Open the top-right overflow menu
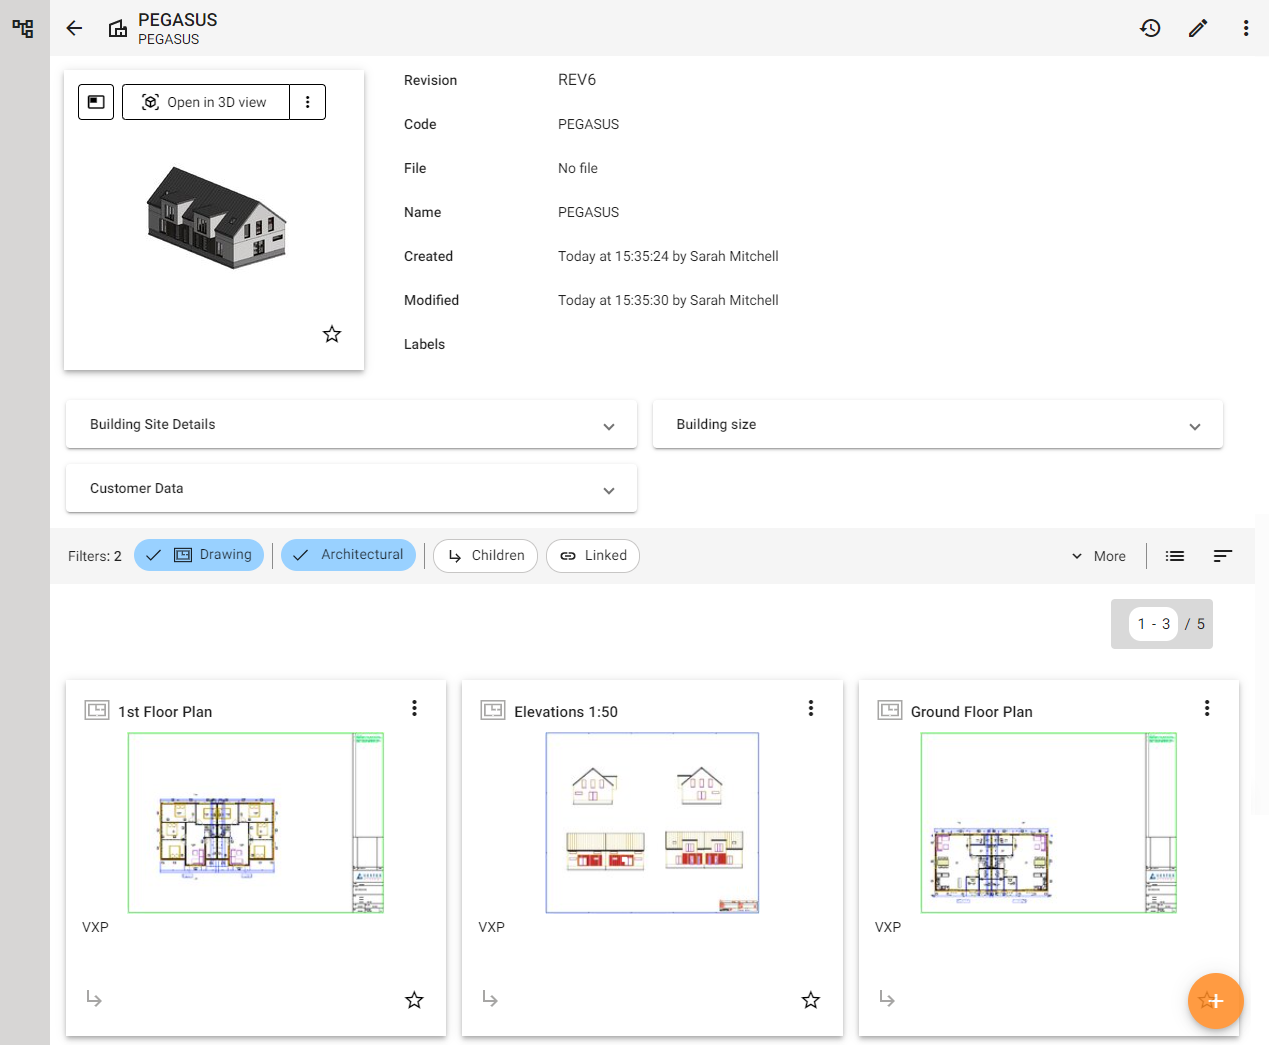This screenshot has height=1052, width=1269. [1245, 28]
